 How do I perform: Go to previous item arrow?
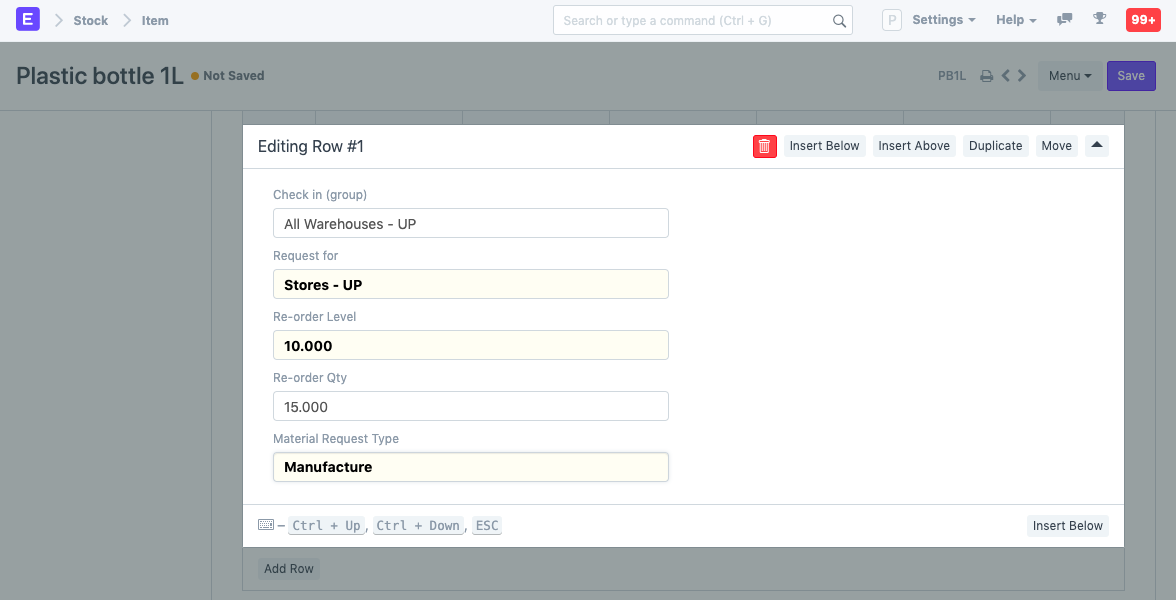pos(1006,76)
